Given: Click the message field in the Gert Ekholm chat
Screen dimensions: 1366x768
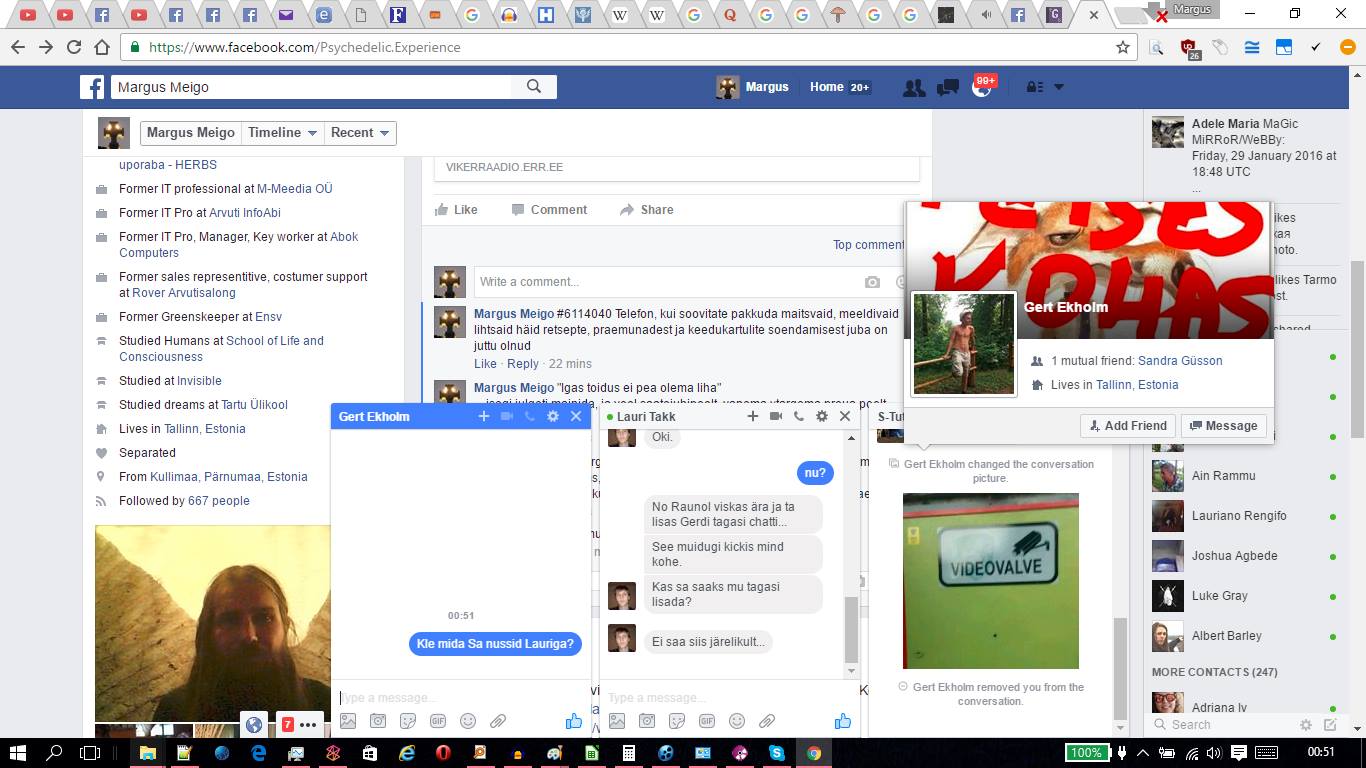Looking at the screenshot, I should coord(461,697).
